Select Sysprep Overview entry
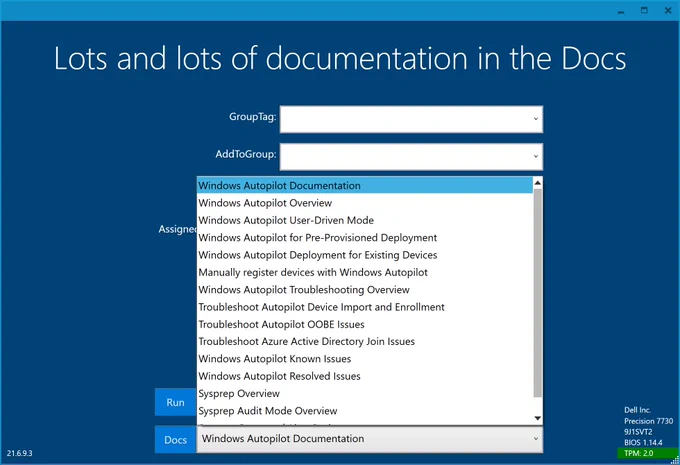The image size is (680, 465). pos(365,393)
